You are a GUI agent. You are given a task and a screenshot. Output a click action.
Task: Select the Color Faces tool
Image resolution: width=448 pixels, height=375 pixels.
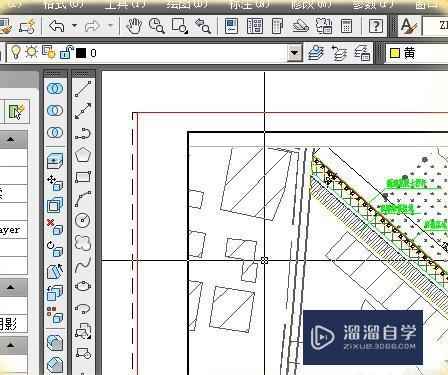point(55,315)
